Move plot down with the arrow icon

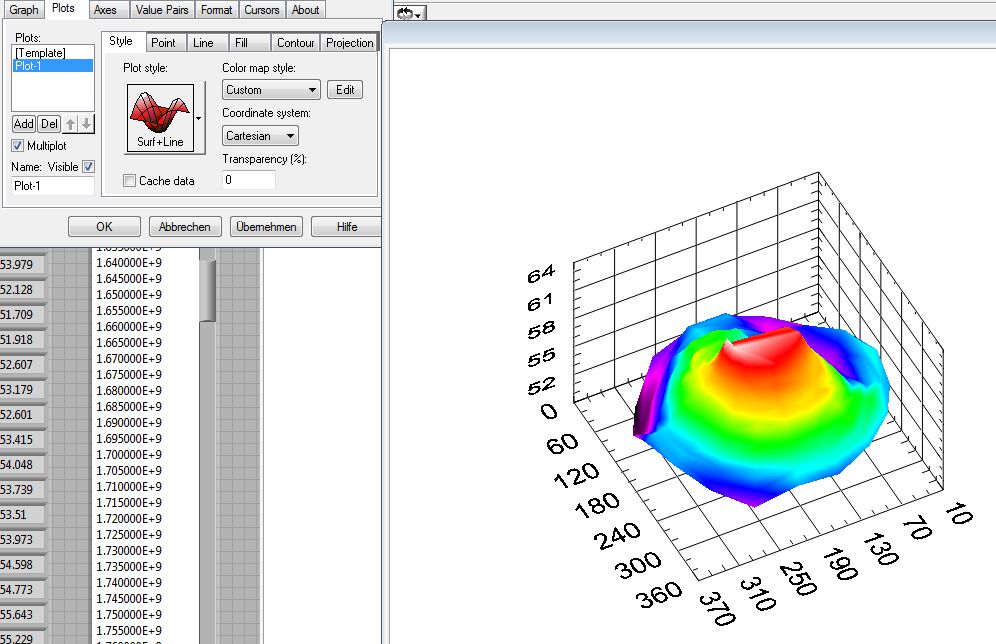(x=86, y=123)
